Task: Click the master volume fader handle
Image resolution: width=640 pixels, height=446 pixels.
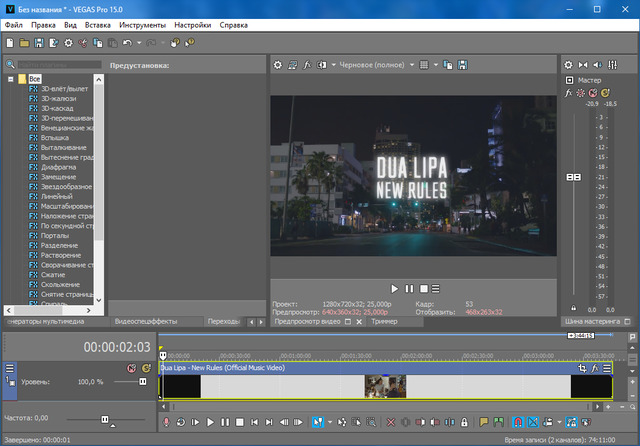Action: pyautogui.click(x=573, y=178)
